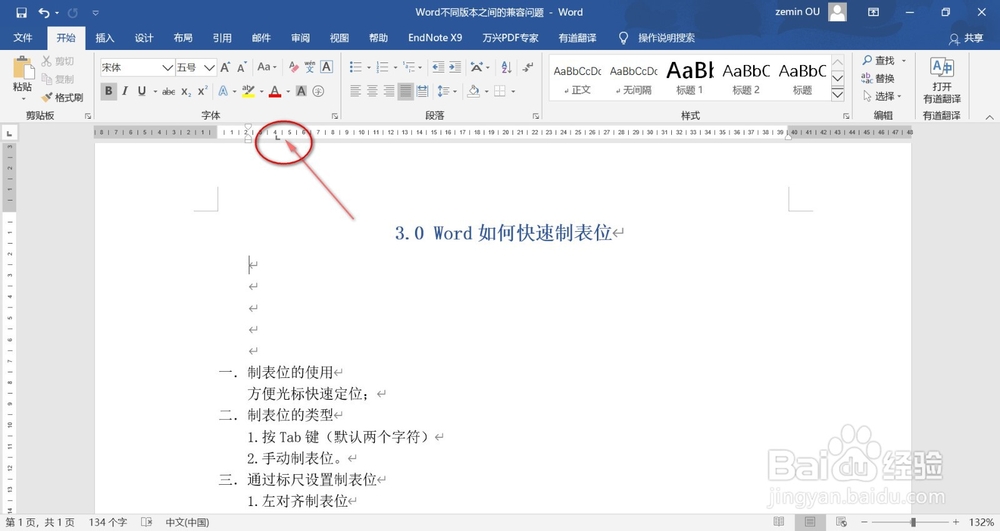Open the numbered list dropdown arrow

(395, 68)
